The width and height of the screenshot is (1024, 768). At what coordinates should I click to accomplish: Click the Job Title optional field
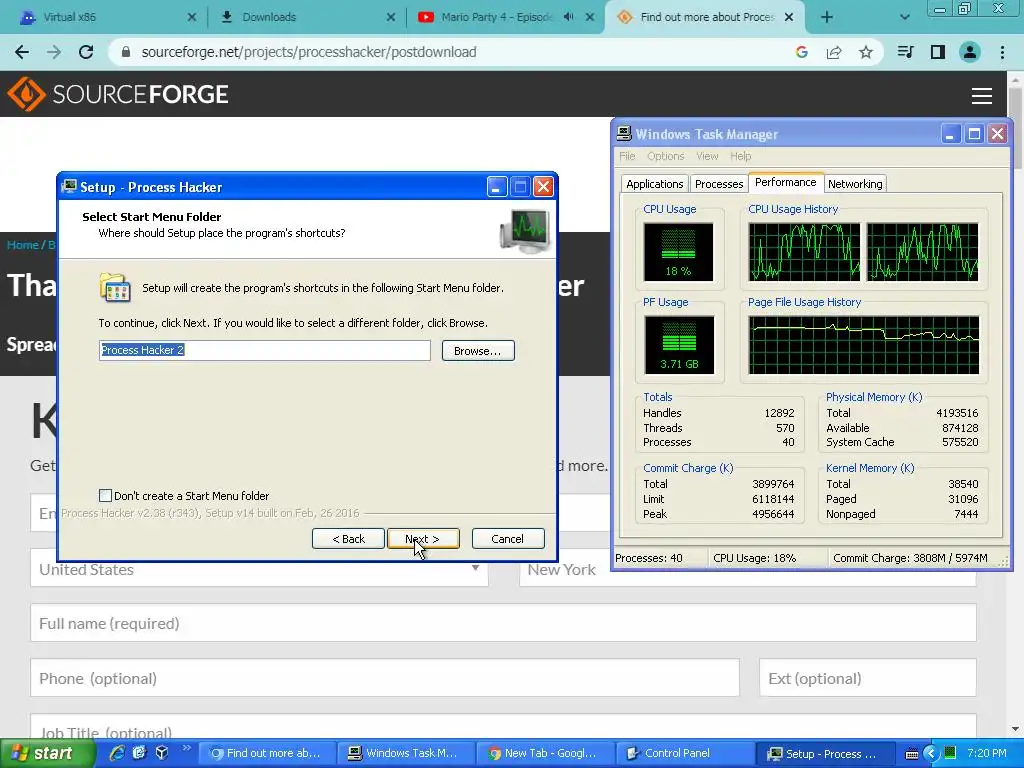503,728
